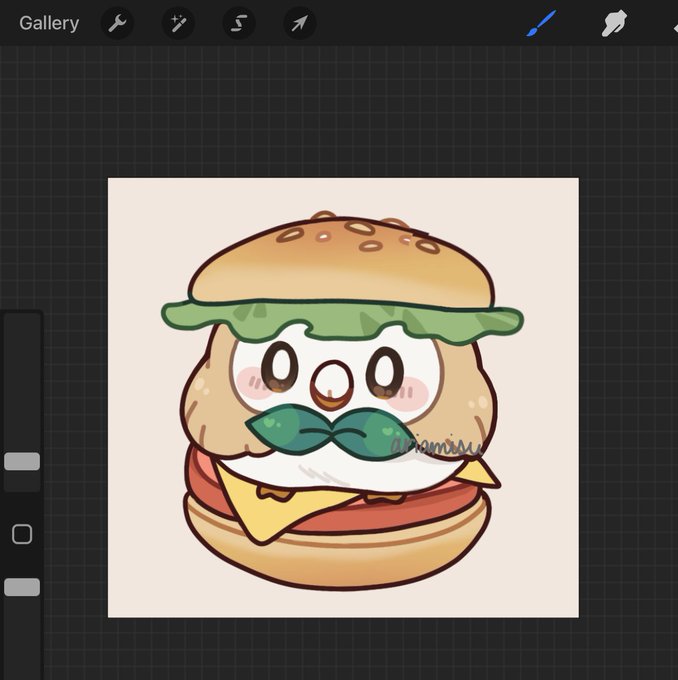
Task: Click the burger artwork canvas
Action: (x=343, y=397)
